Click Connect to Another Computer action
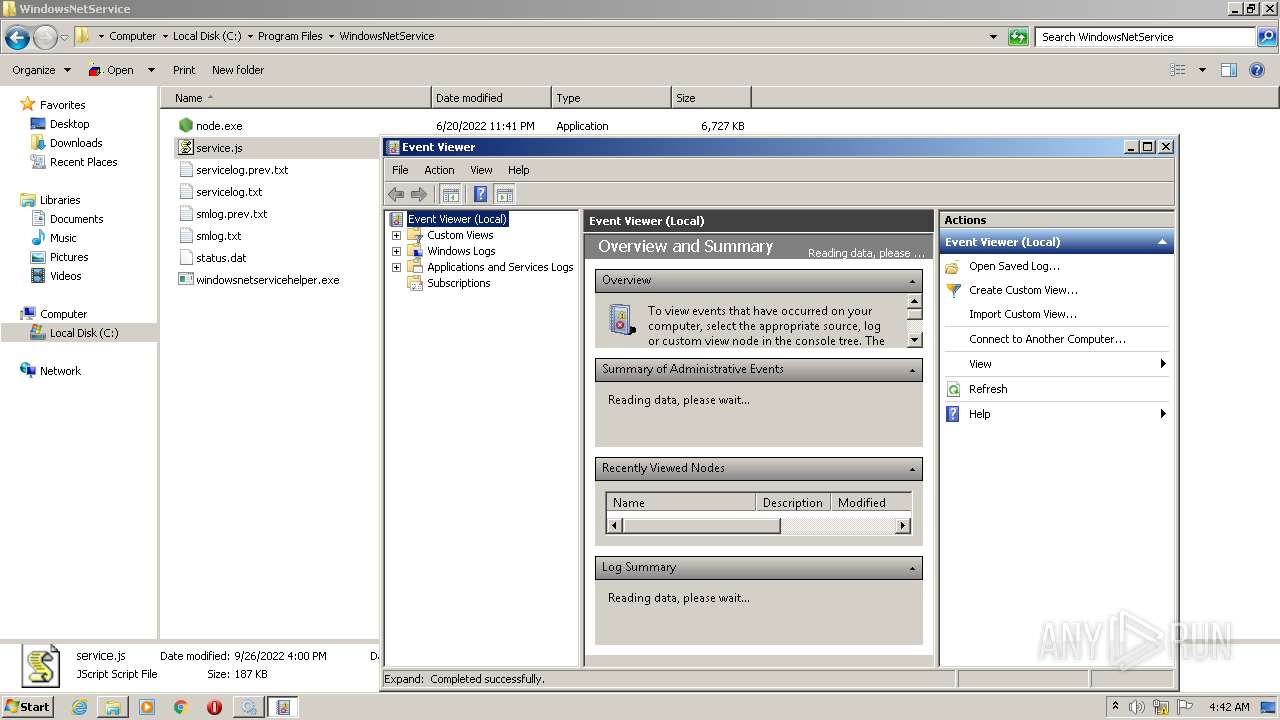Image resolution: width=1280 pixels, height=720 pixels. click(x=1047, y=339)
